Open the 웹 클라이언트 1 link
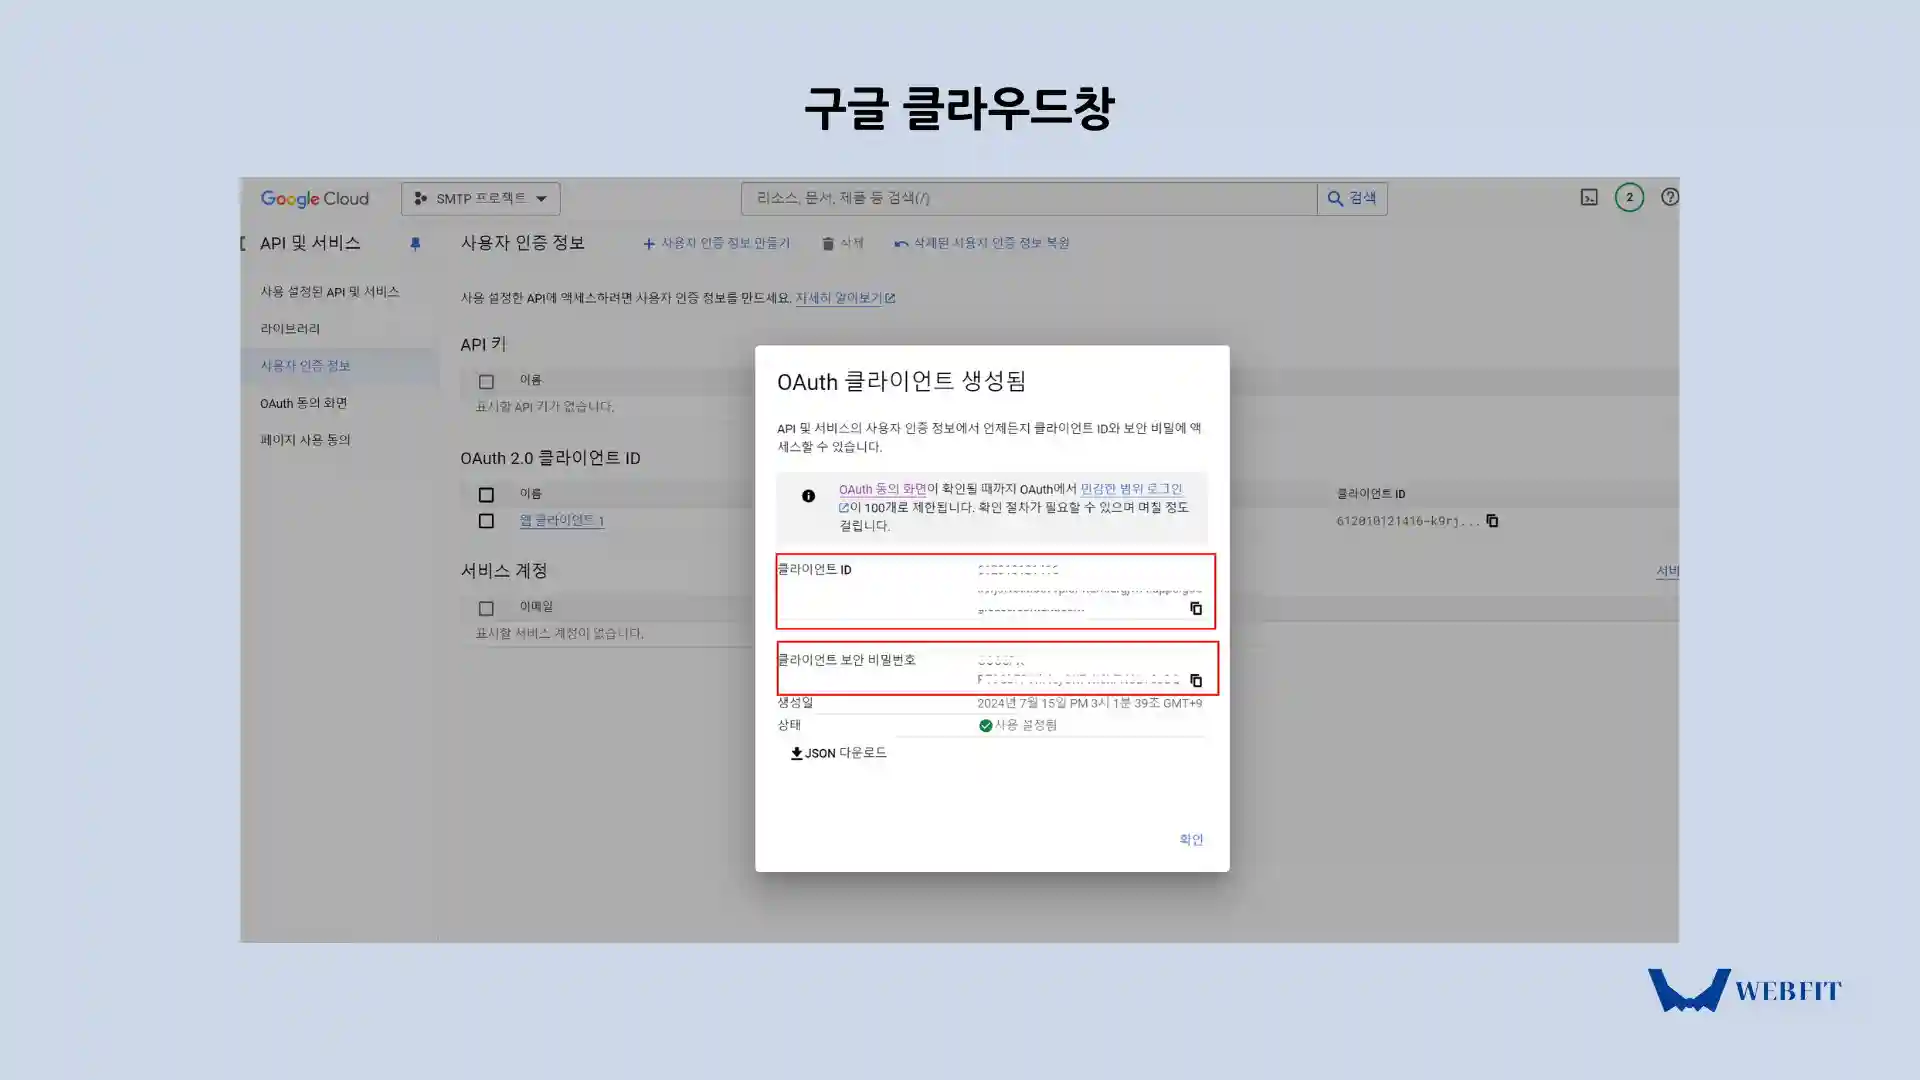 tap(562, 521)
